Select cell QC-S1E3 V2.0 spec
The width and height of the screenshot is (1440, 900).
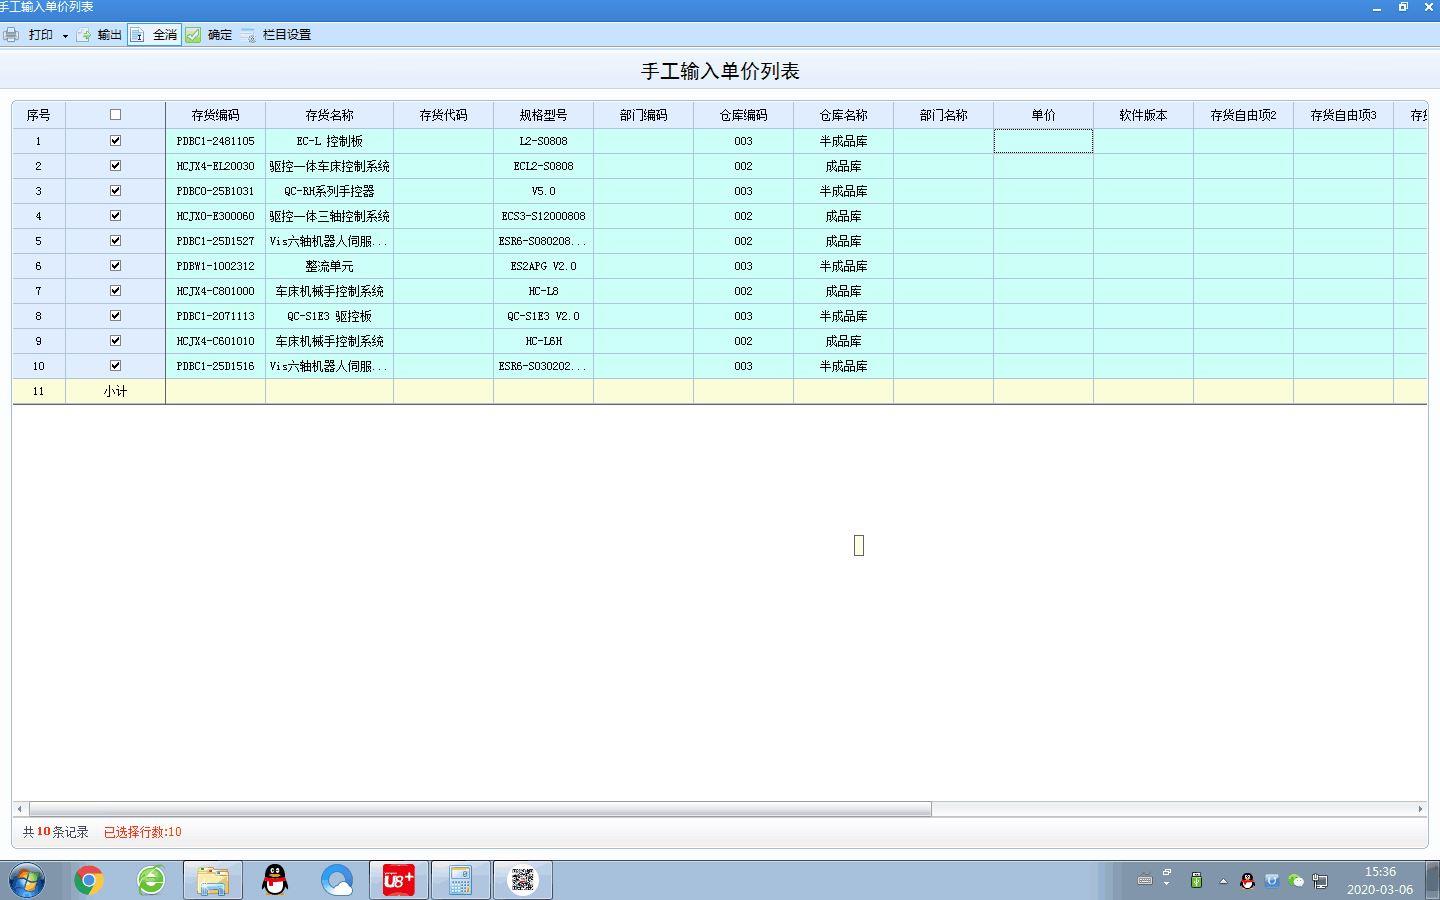[x=543, y=316]
